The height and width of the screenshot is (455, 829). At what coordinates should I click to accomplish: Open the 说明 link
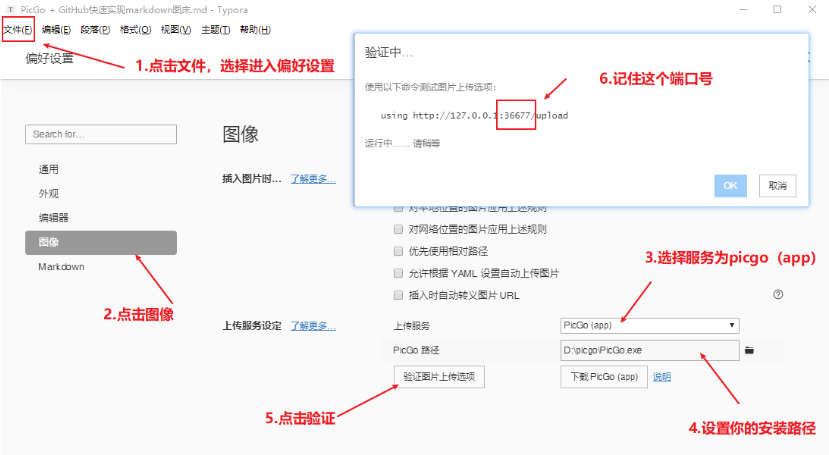[661, 377]
